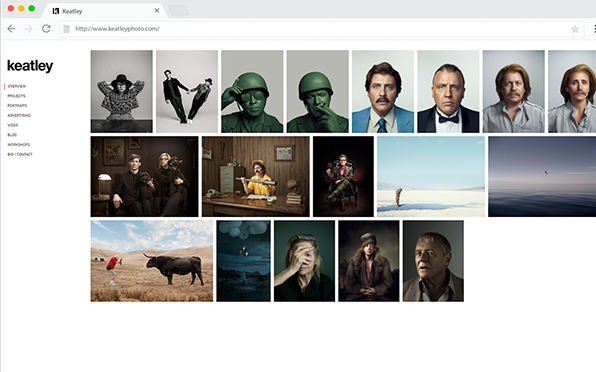Image resolution: width=596 pixels, height=372 pixels.
Task: Open the elderly man in beige jacket portrait
Action: pyautogui.click(x=433, y=261)
